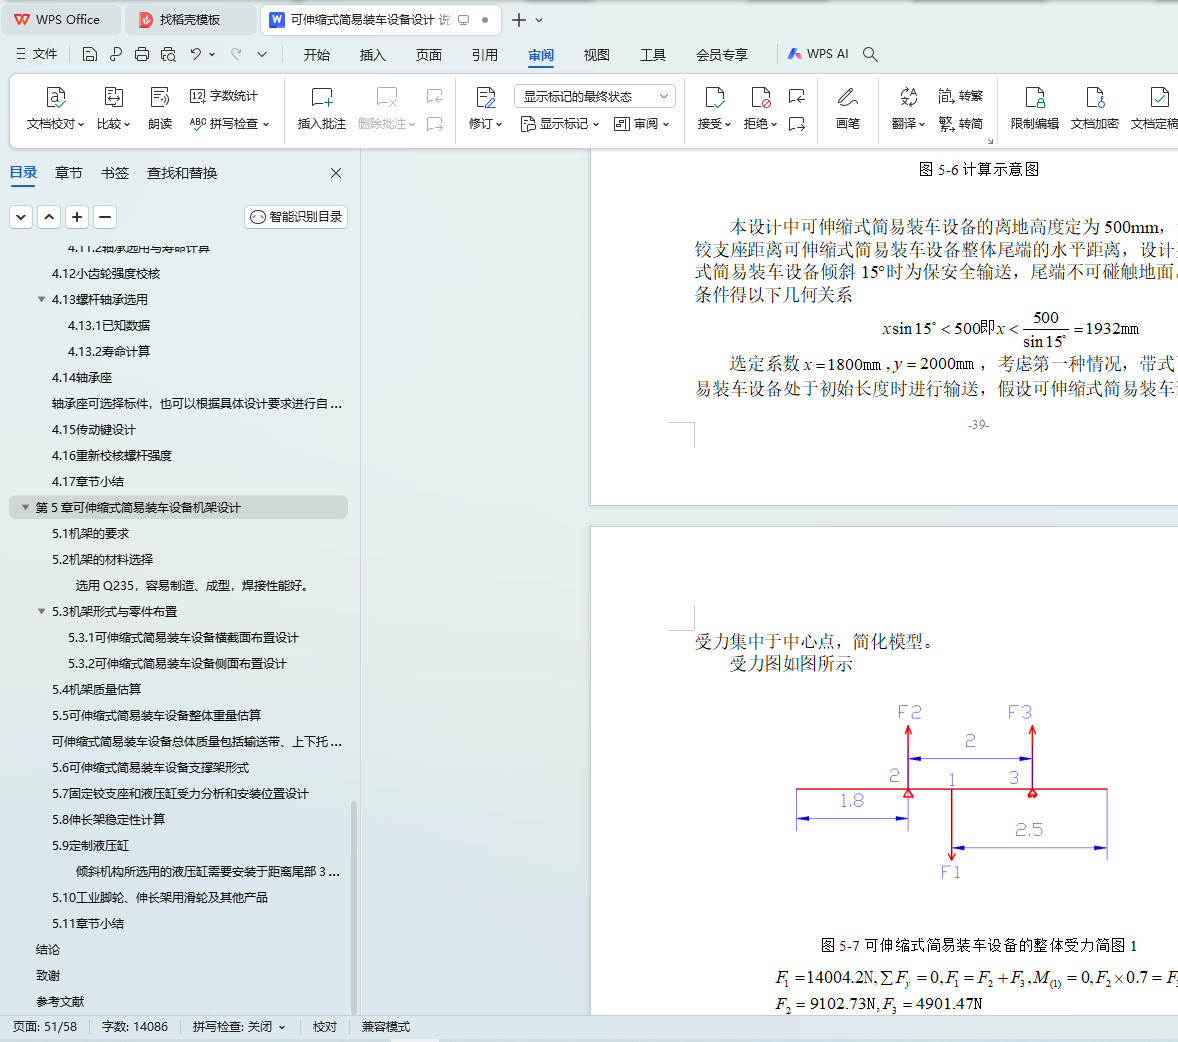This screenshot has width=1178, height=1042.
Task: Go to 5.9定制液压缸 outline entry
Action: tap(90, 845)
